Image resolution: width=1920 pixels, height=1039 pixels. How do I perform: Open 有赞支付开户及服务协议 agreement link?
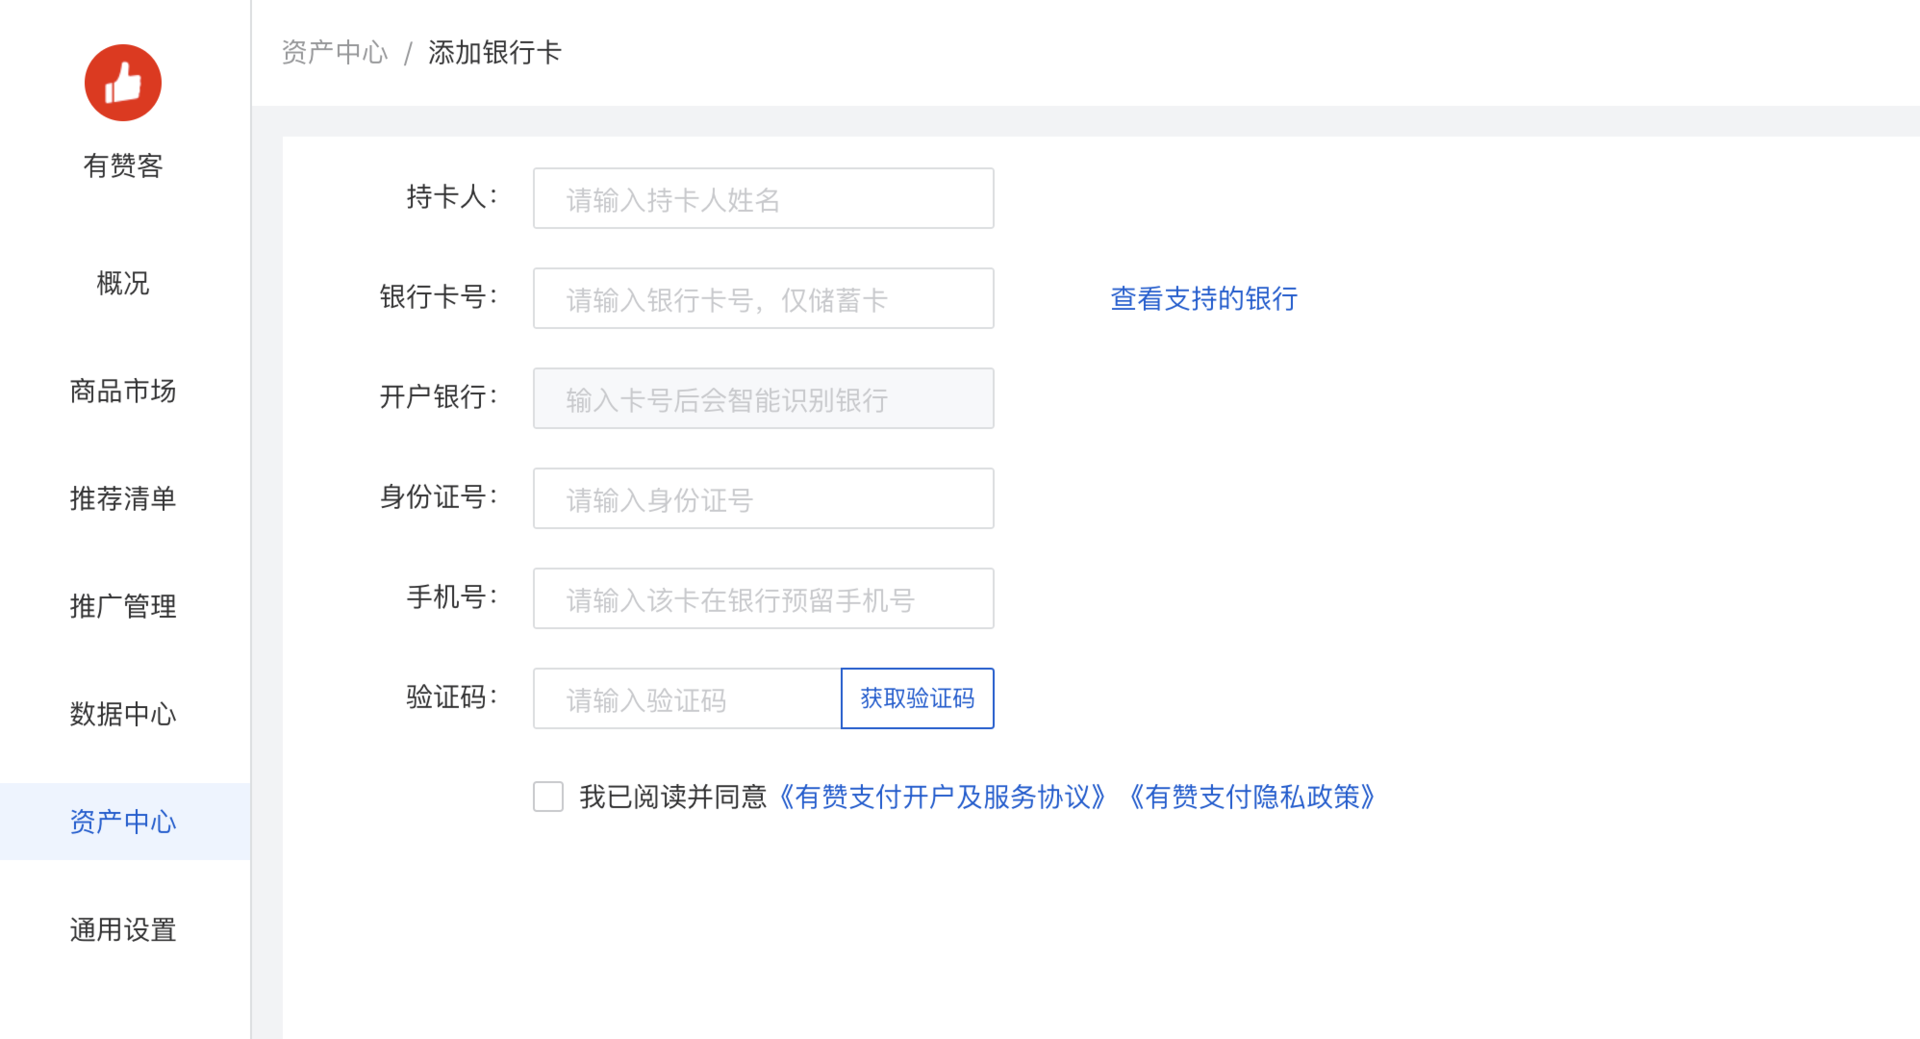pos(942,797)
